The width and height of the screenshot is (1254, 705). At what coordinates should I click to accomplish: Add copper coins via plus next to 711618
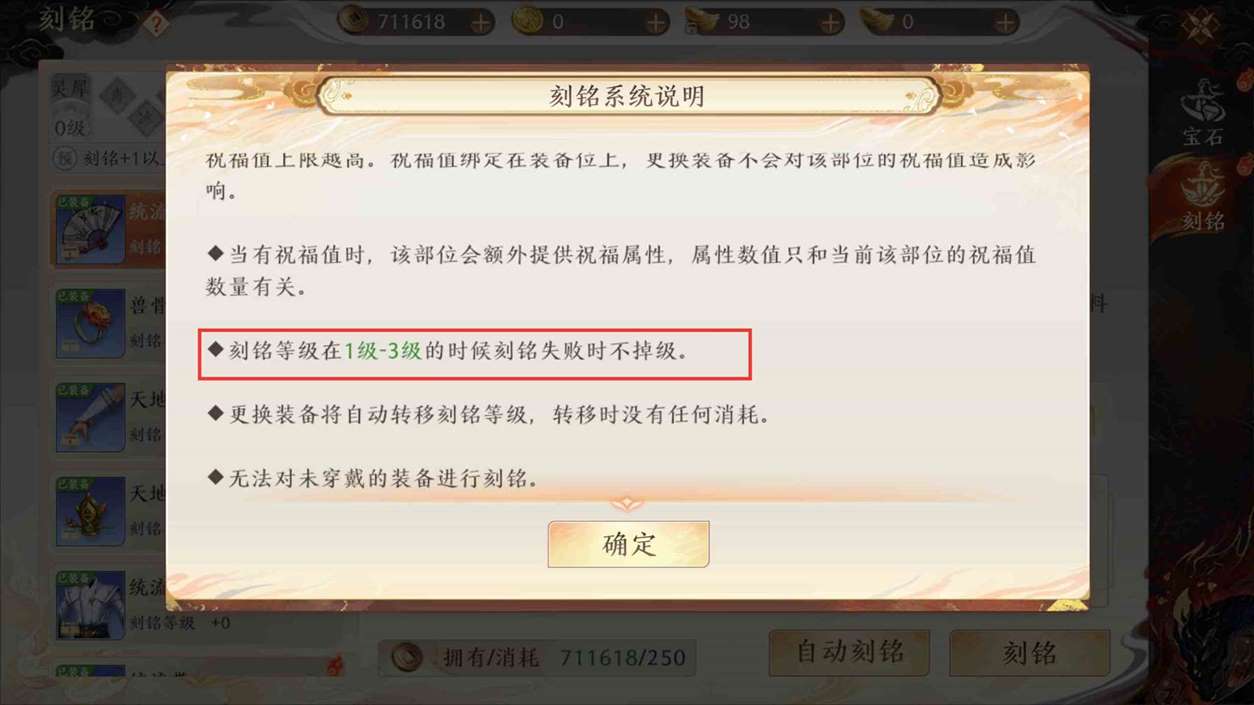[x=481, y=22]
